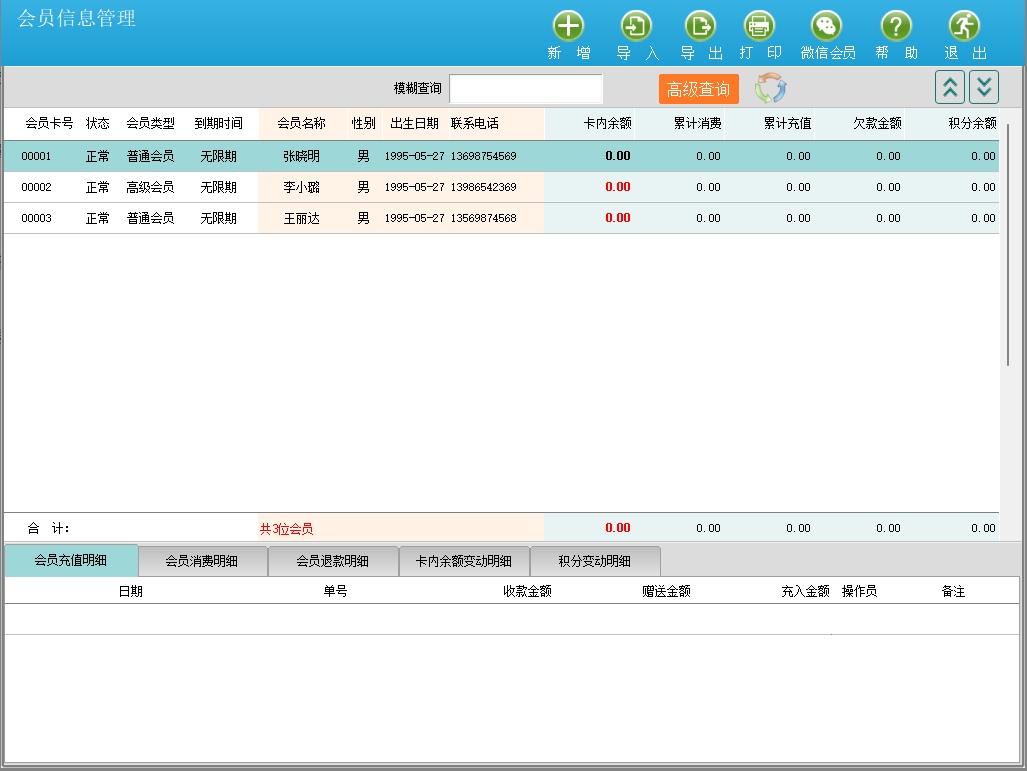
Task: Click the 新增 add member icon
Action: tap(568, 27)
